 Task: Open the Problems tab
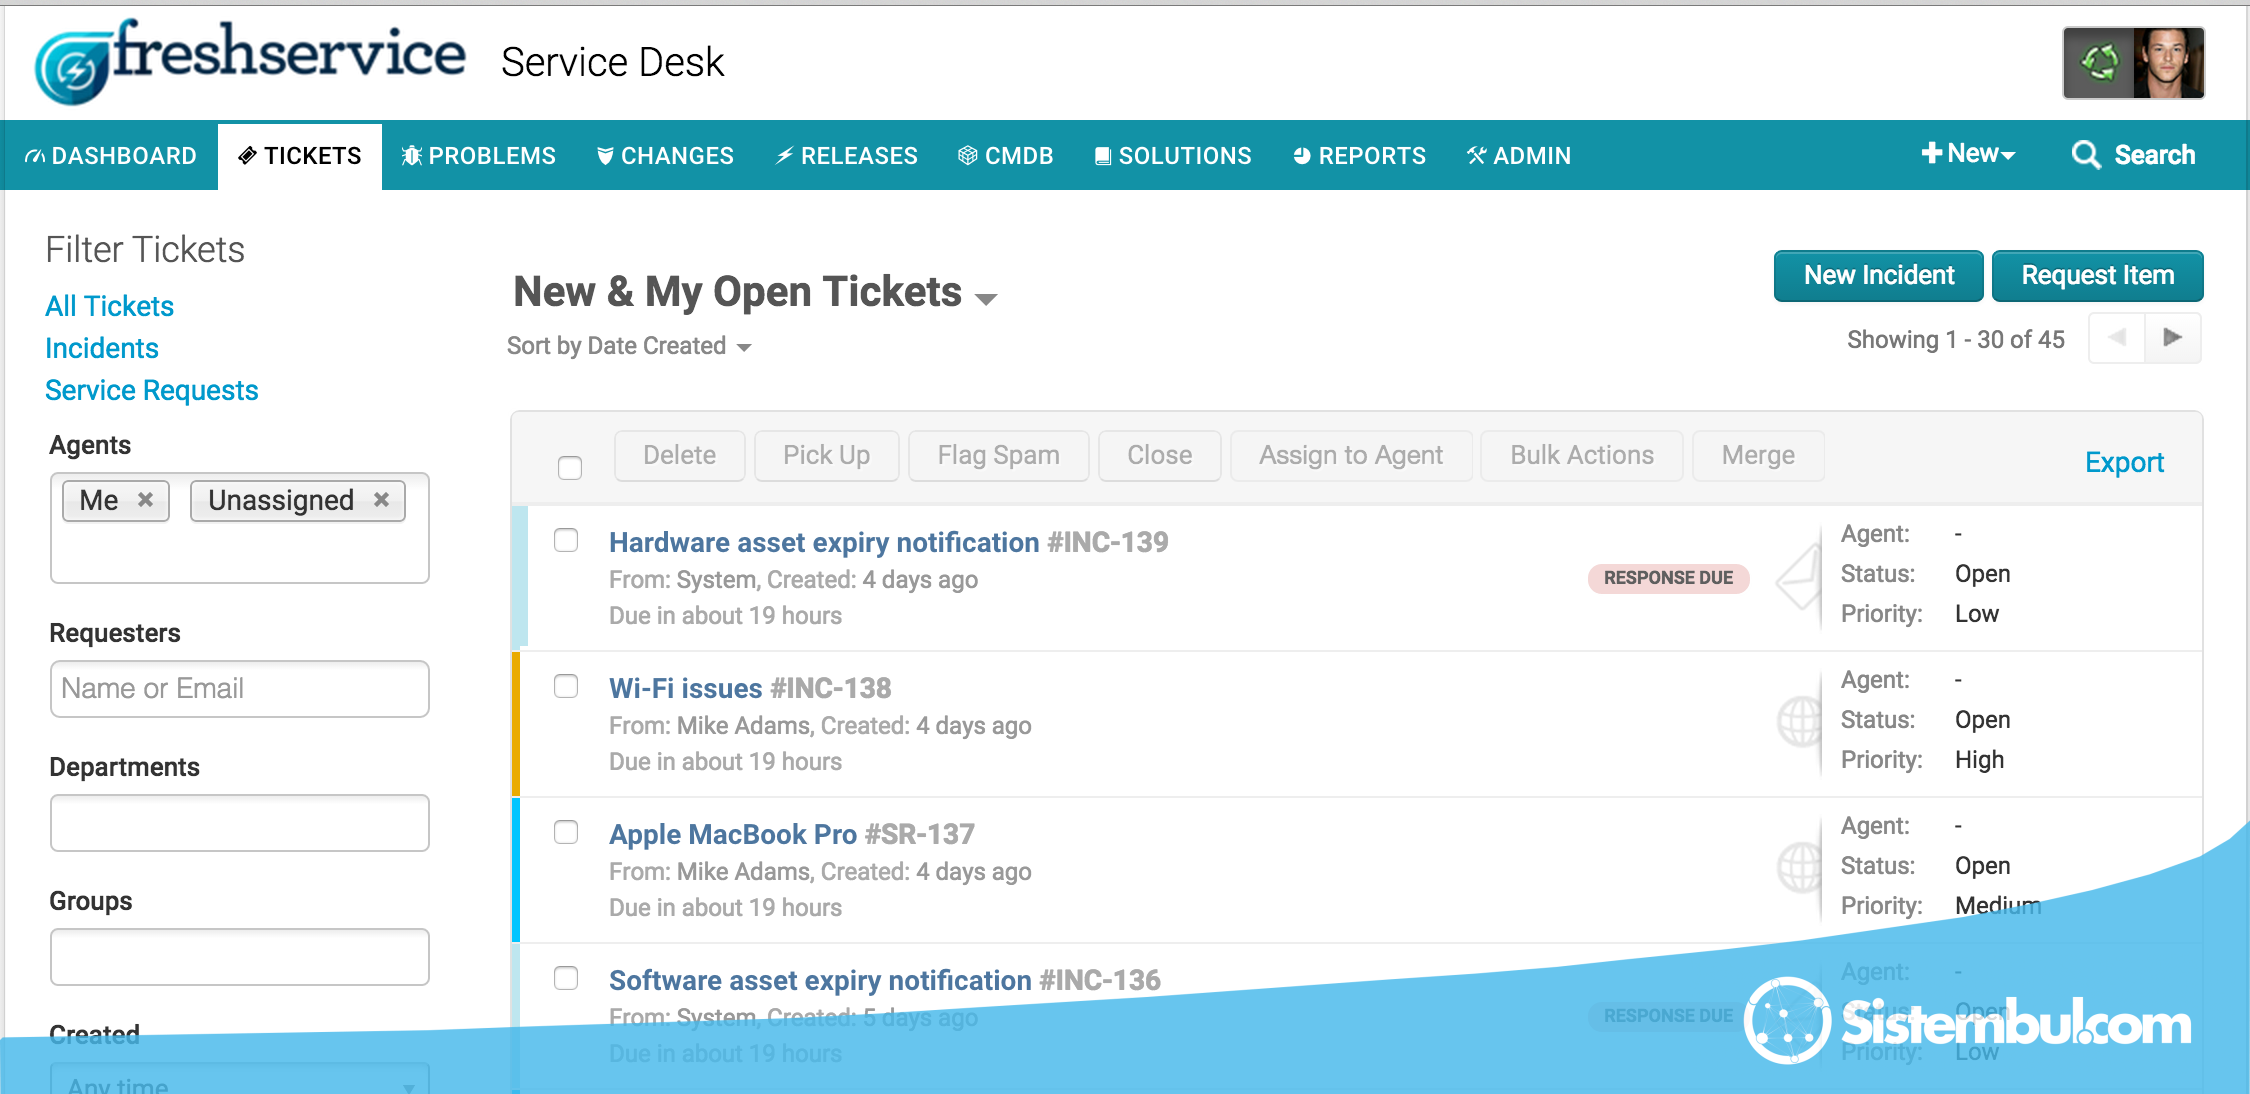[478, 156]
